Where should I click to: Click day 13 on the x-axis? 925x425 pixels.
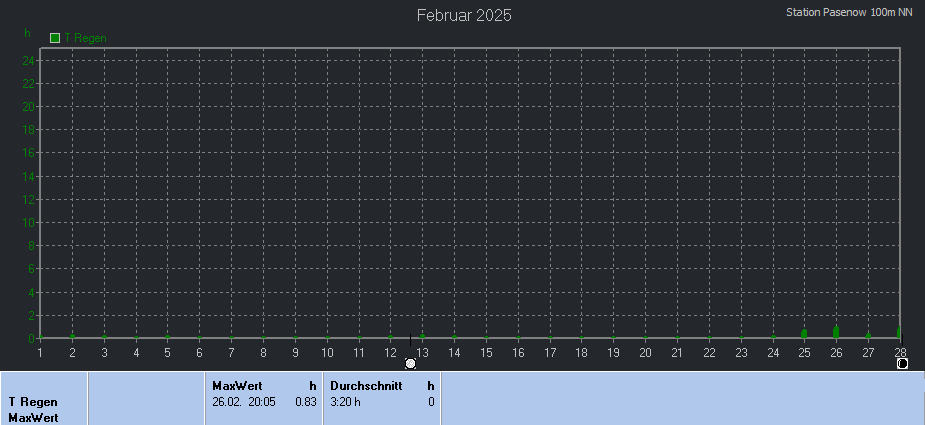[422, 353]
